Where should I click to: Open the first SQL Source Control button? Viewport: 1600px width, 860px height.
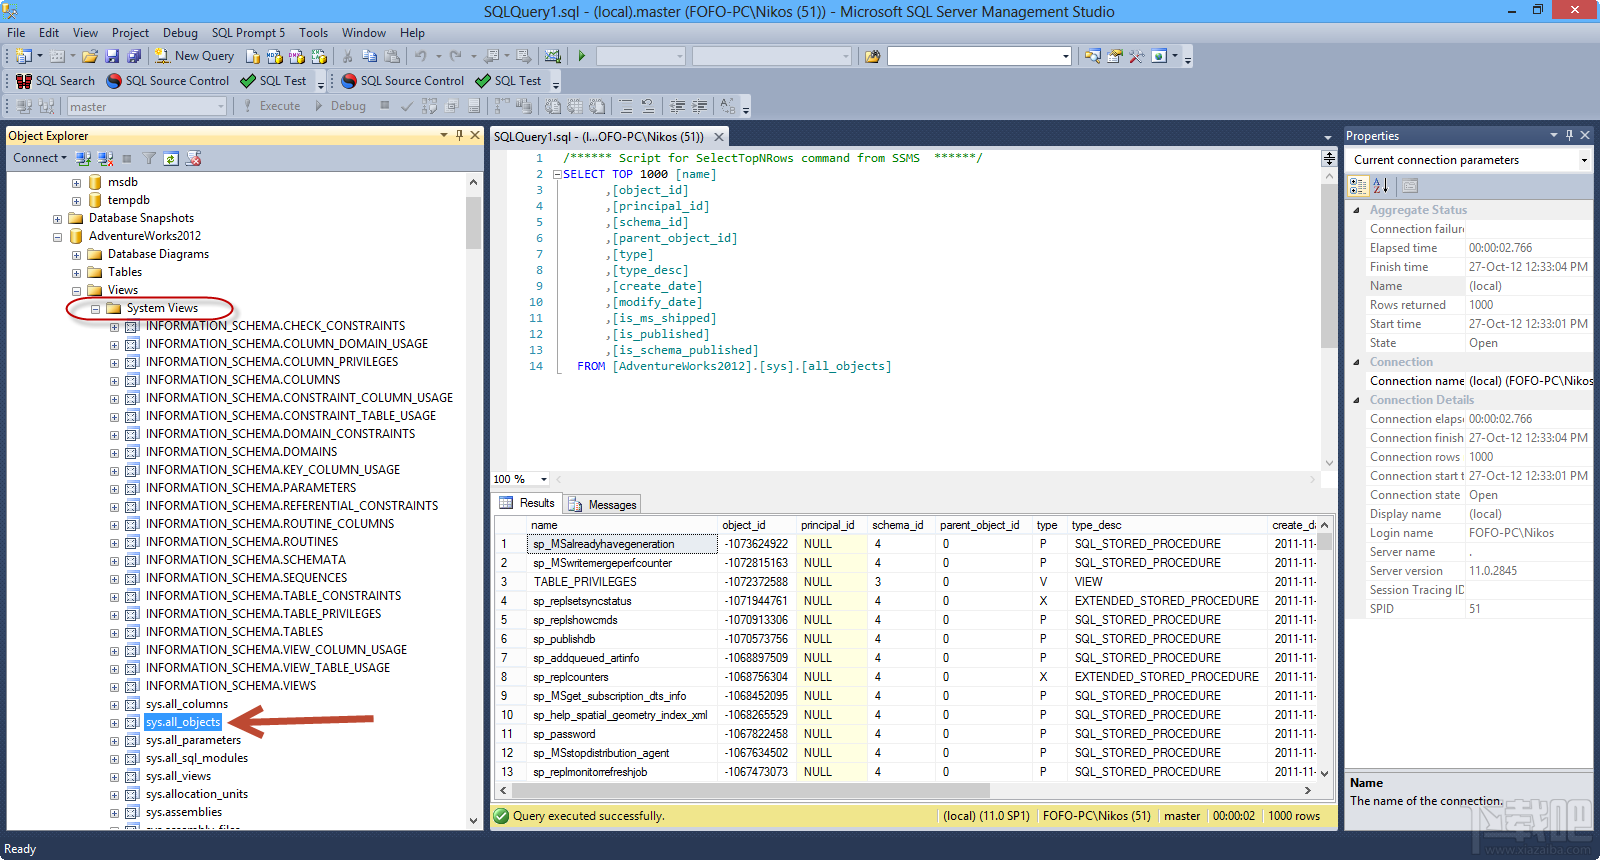point(167,81)
